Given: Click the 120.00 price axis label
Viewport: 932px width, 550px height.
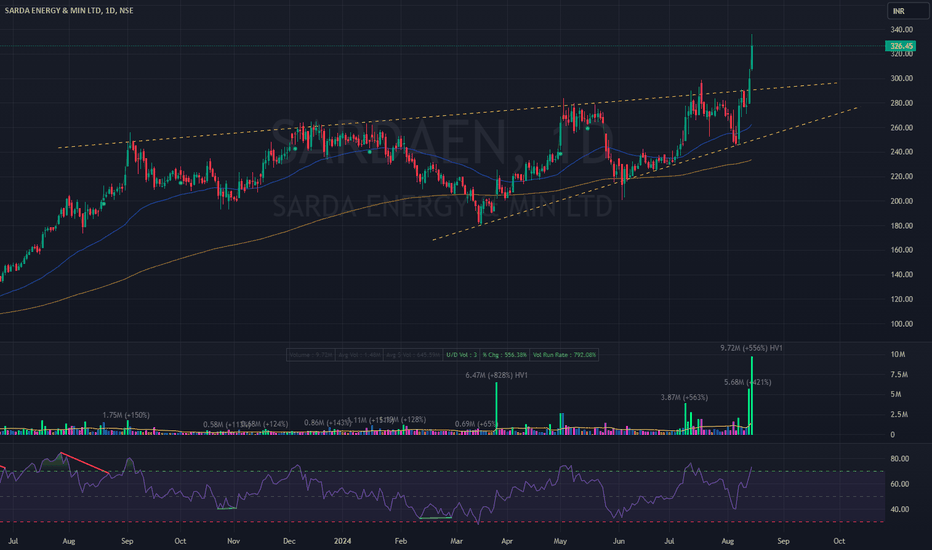Looking at the screenshot, I should coord(901,299).
